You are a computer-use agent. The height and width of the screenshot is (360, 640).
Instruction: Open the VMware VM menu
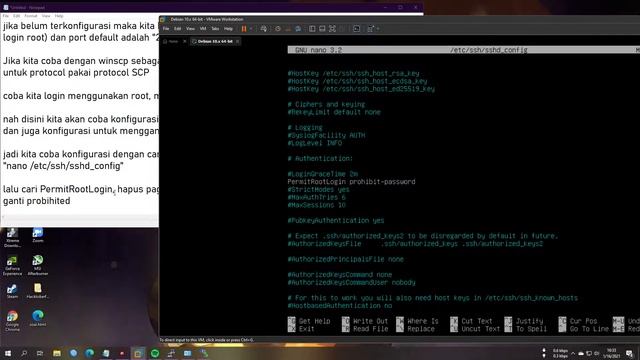(203, 29)
